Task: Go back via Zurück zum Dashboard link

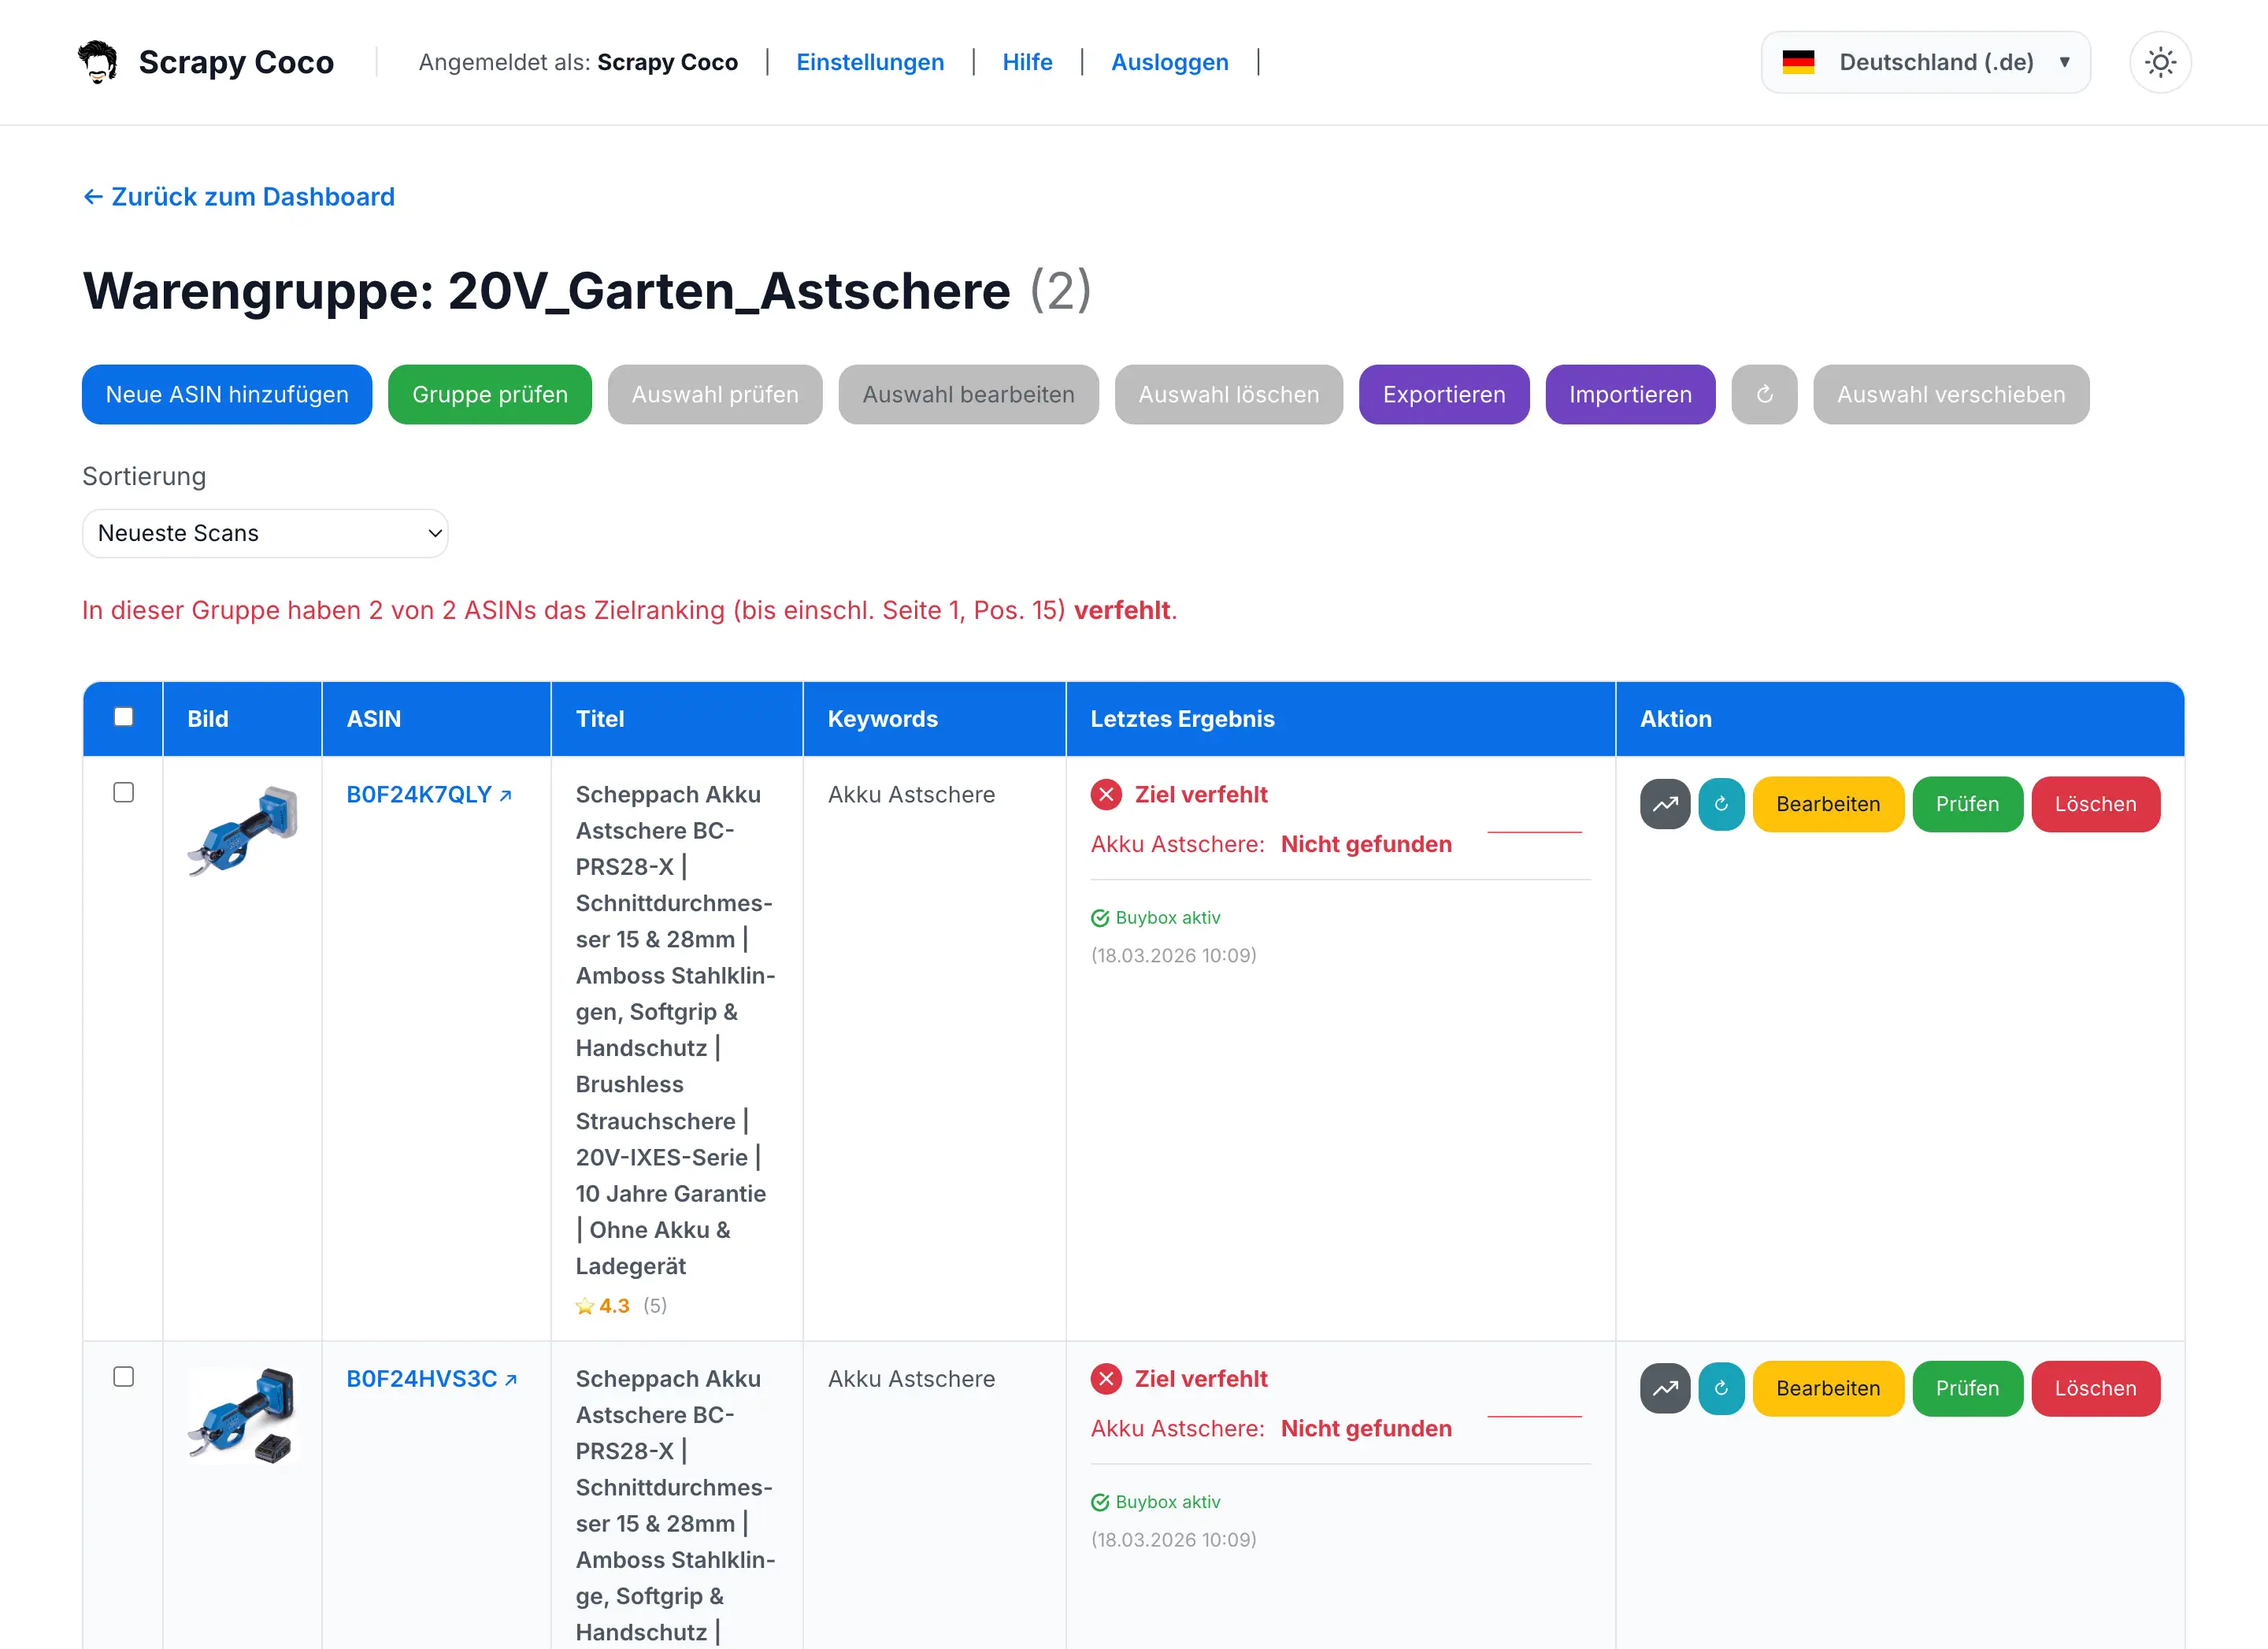Action: pyautogui.click(x=239, y=197)
